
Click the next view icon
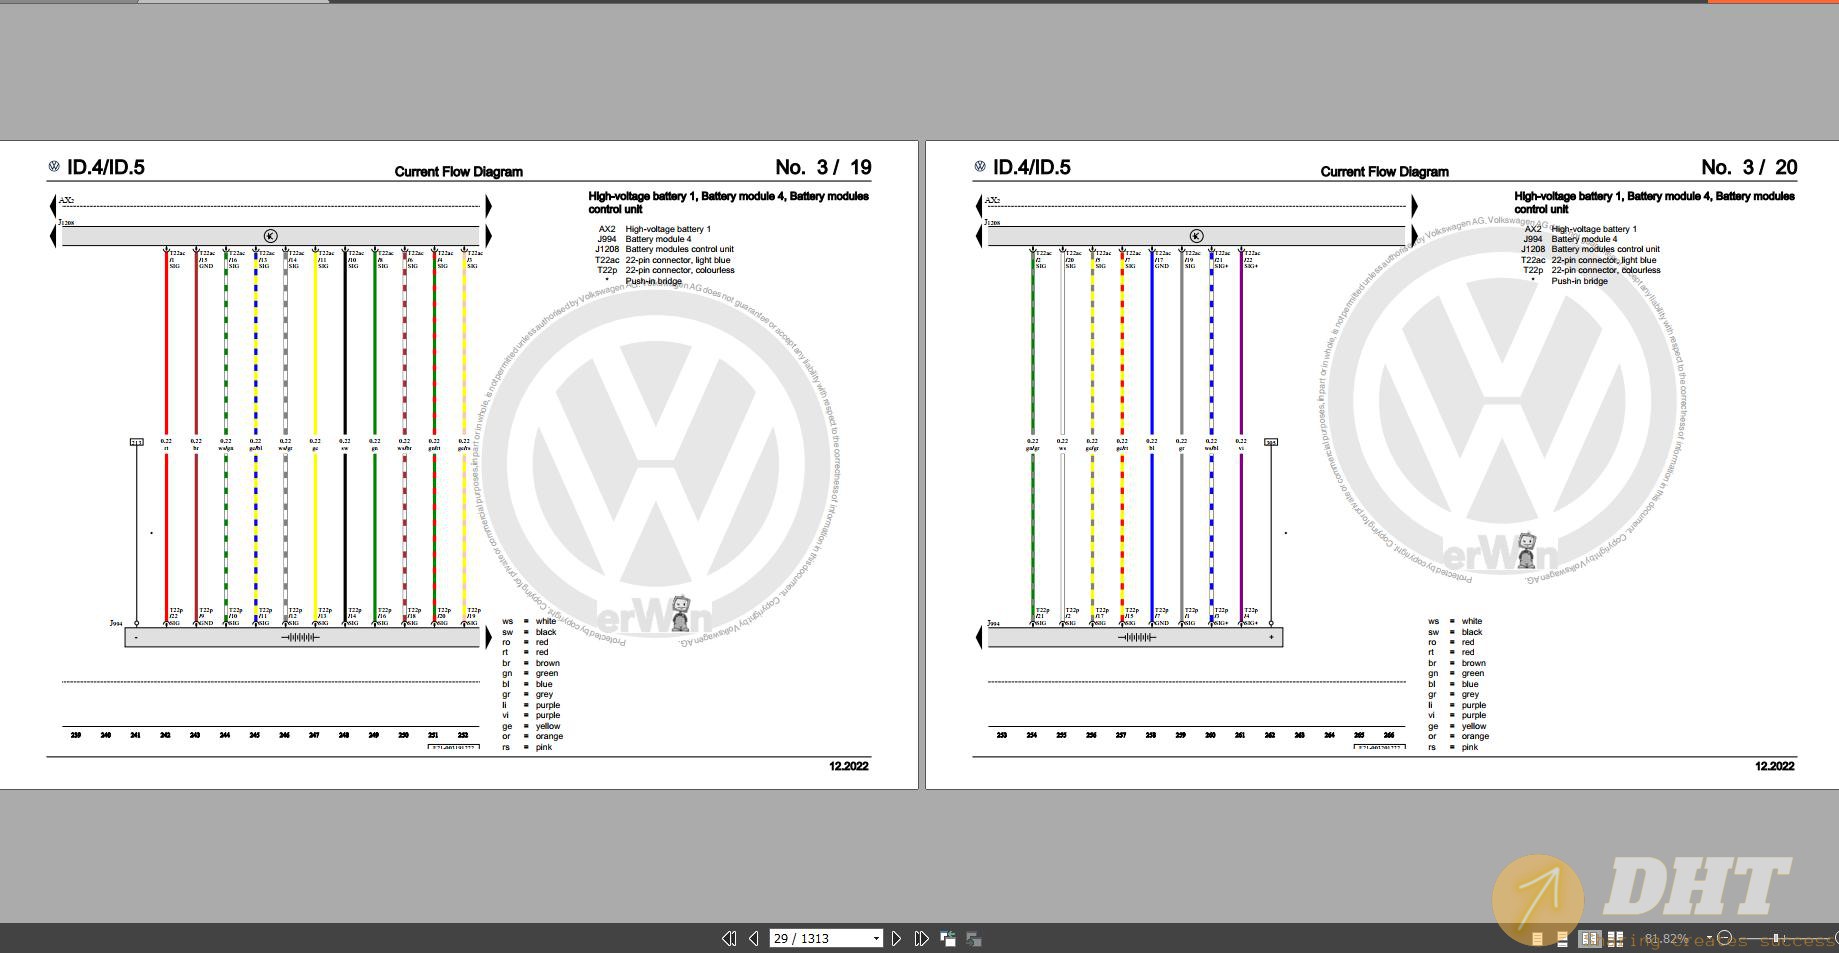[973, 938]
